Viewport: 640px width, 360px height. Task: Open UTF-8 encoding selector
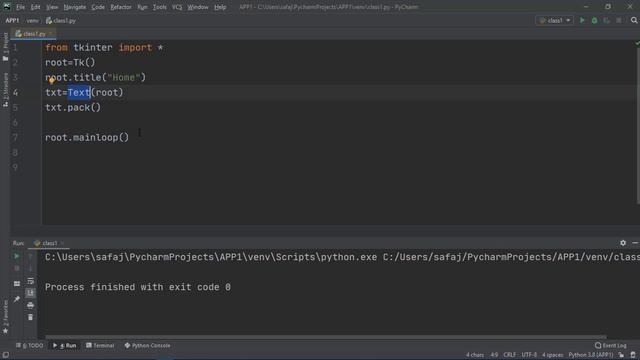(x=529, y=355)
